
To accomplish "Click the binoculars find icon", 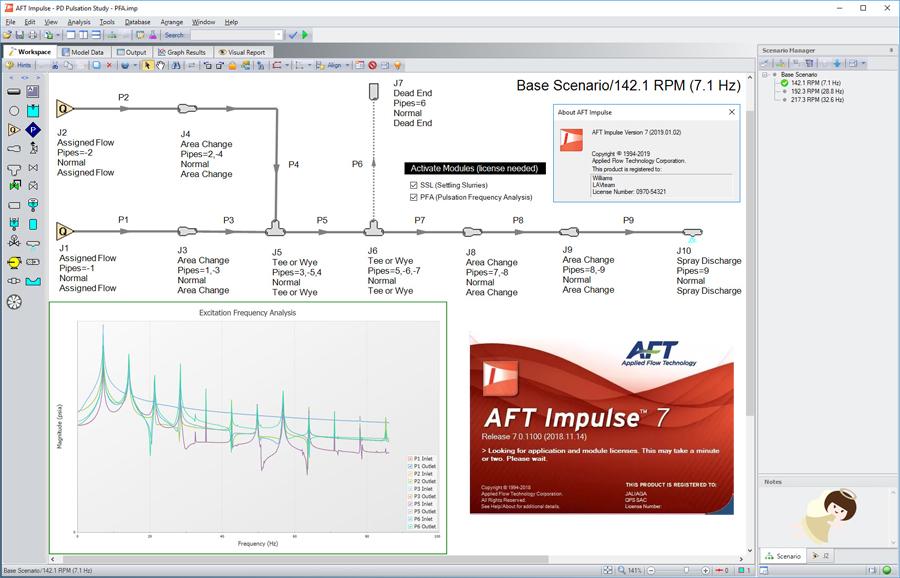I will pos(176,65).
